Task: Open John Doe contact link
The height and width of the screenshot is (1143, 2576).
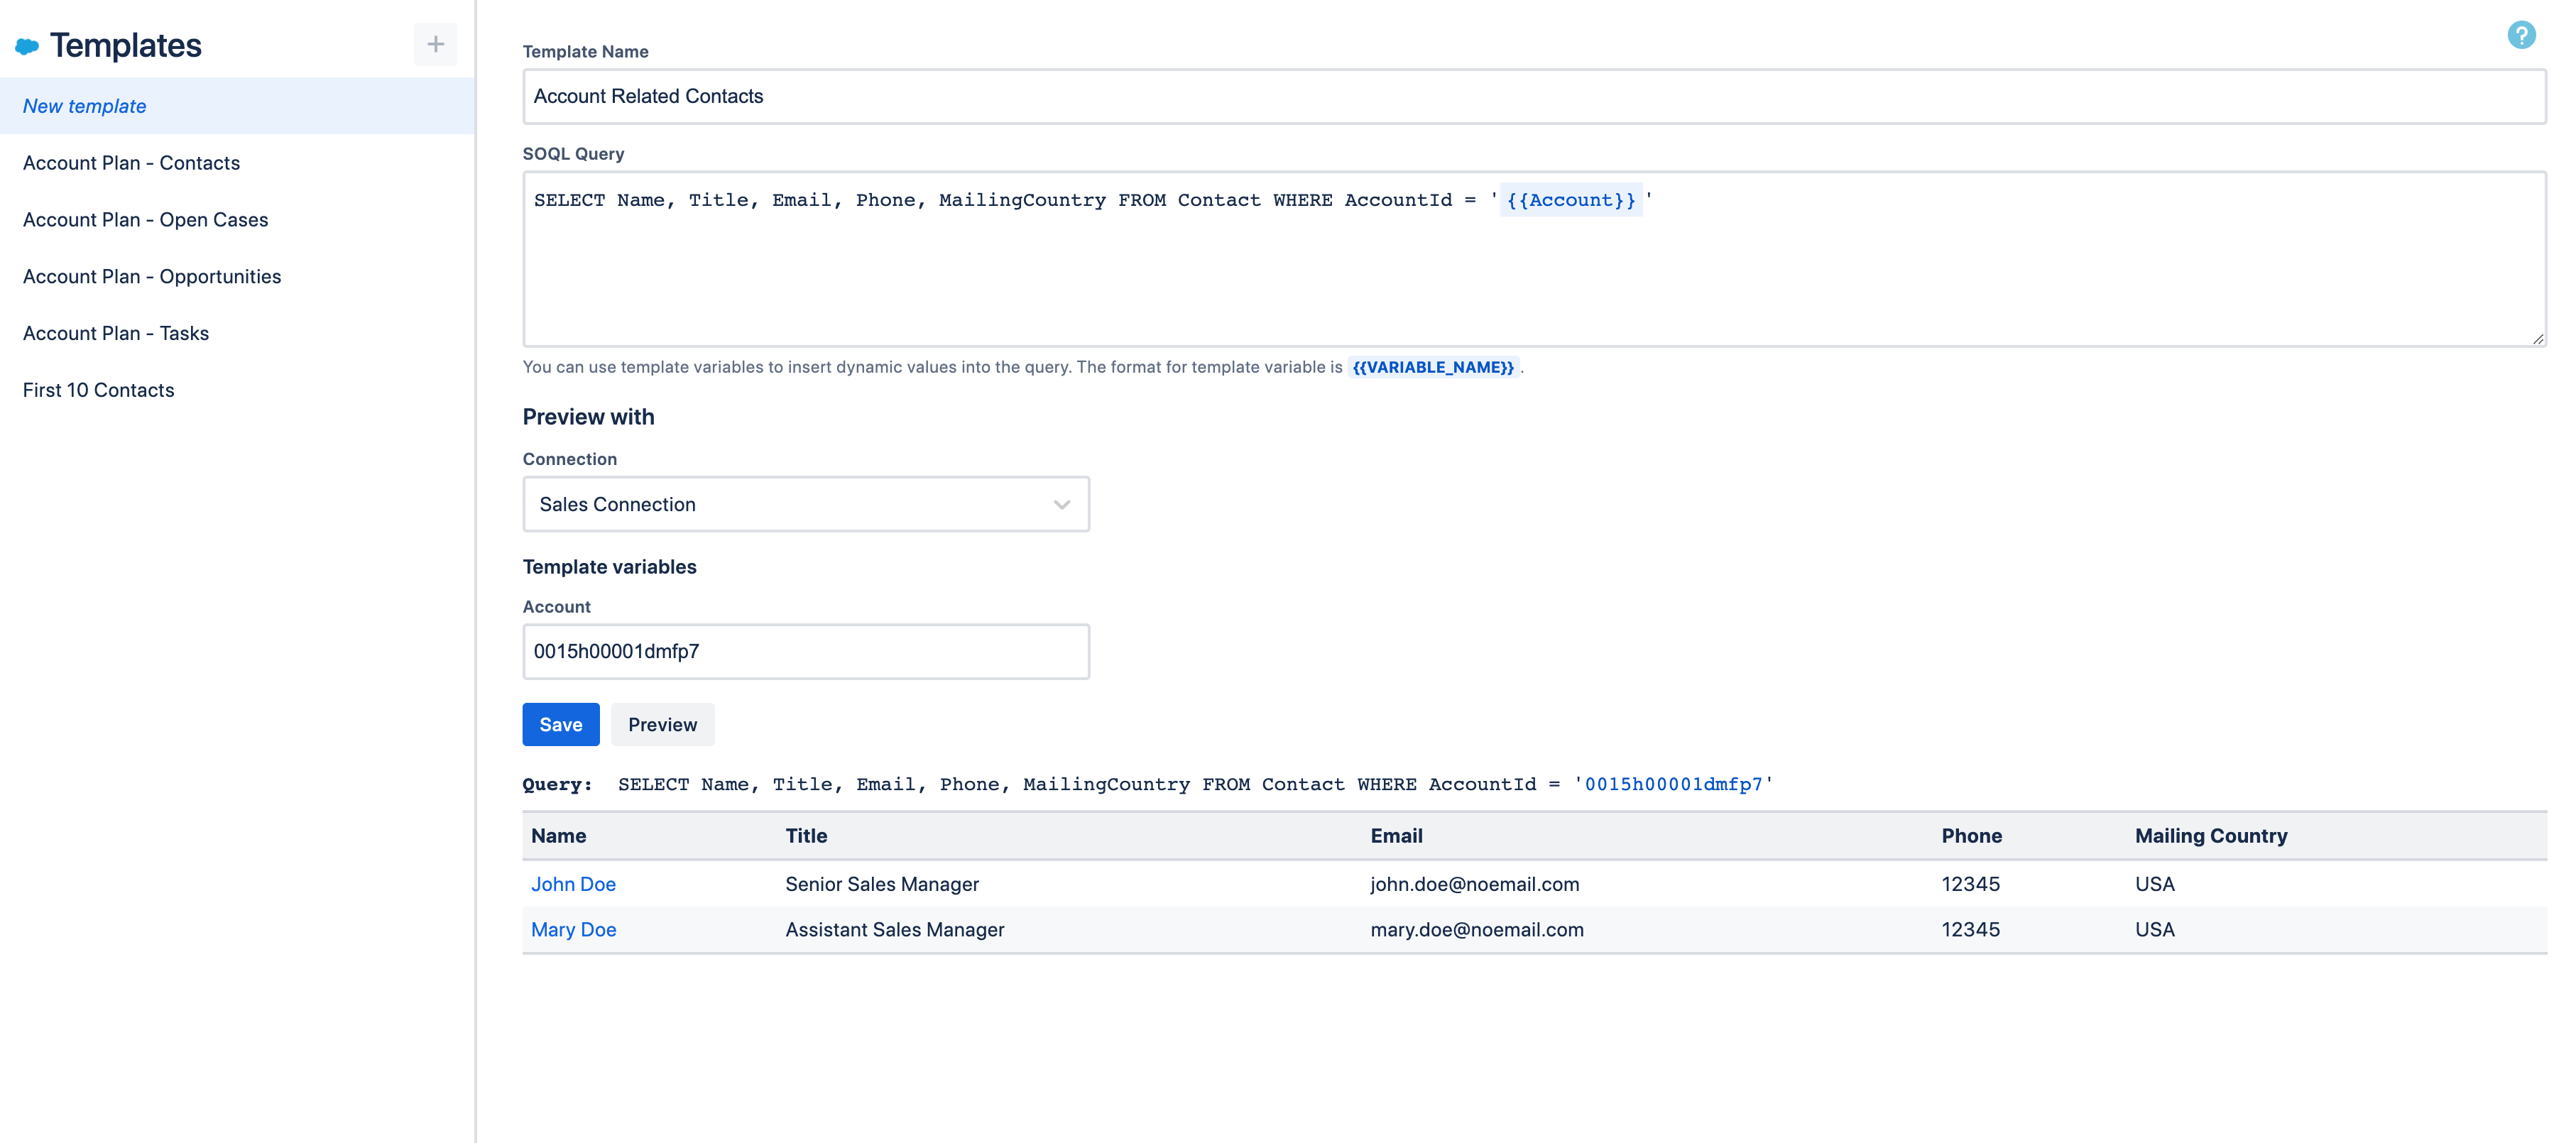Action: click(573, 885)
